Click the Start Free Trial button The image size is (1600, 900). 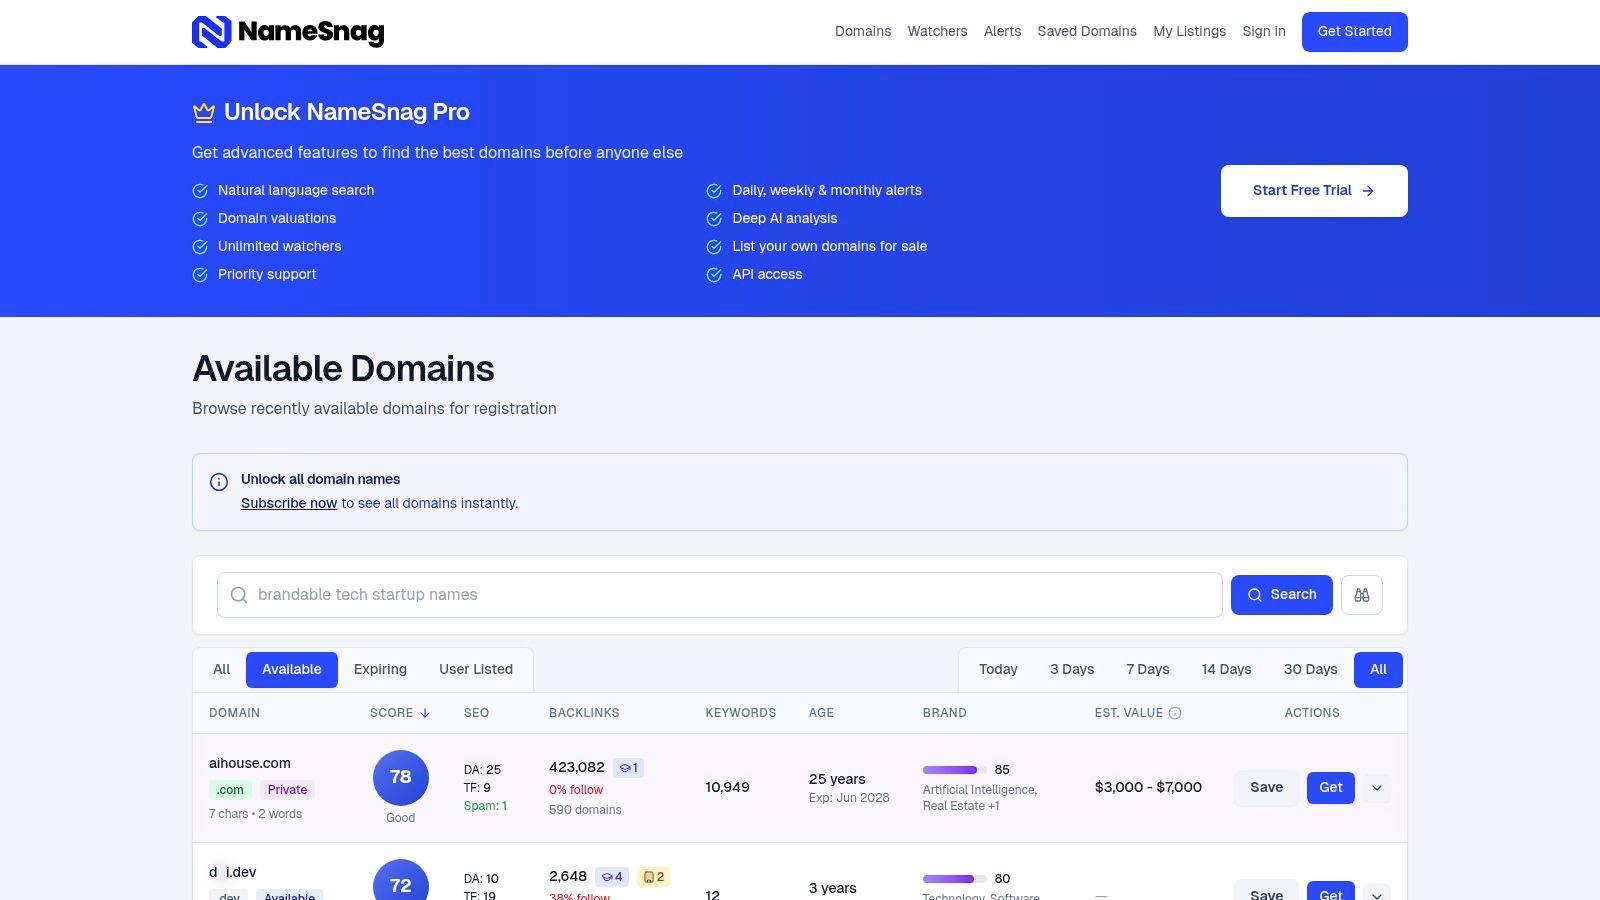click(x=1314, y=191)
